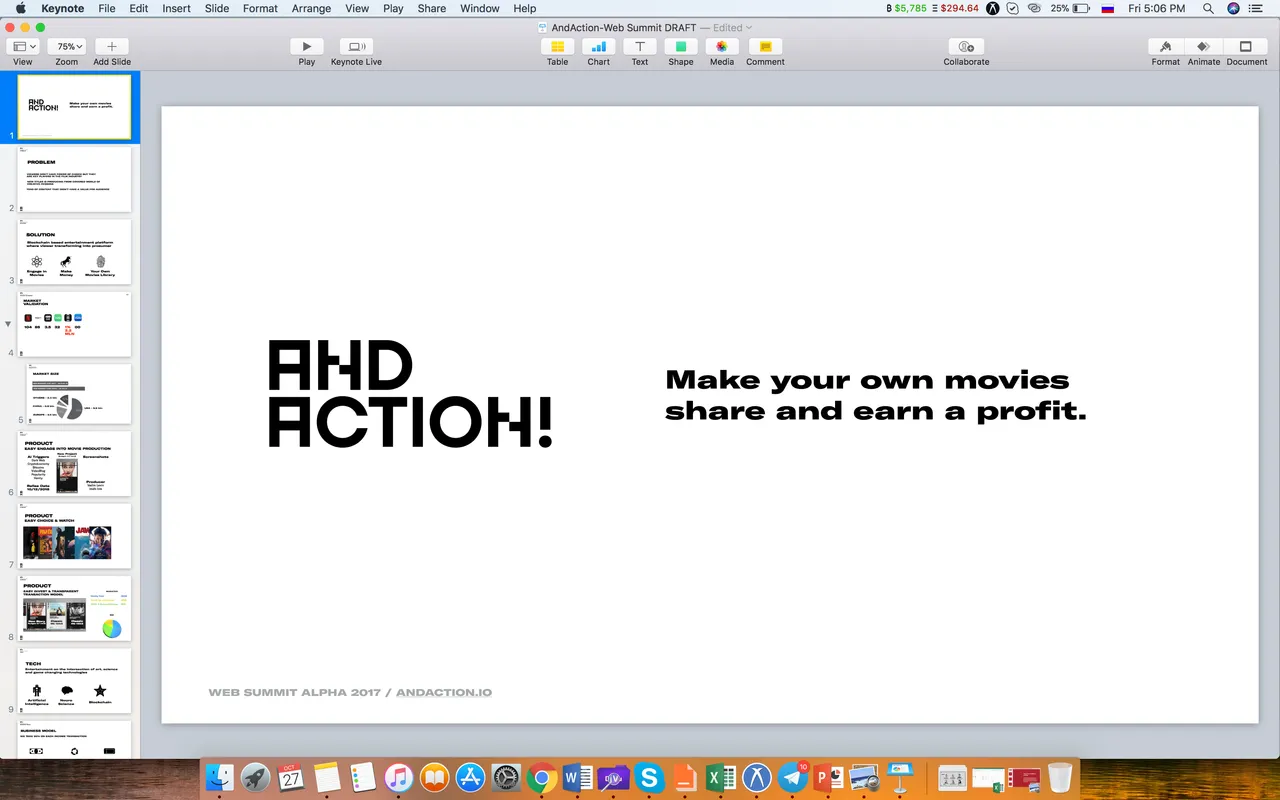Open App Store from the Dock
Image resolution: width=1280 pixels, height=800 pixels.
point(470,777)
